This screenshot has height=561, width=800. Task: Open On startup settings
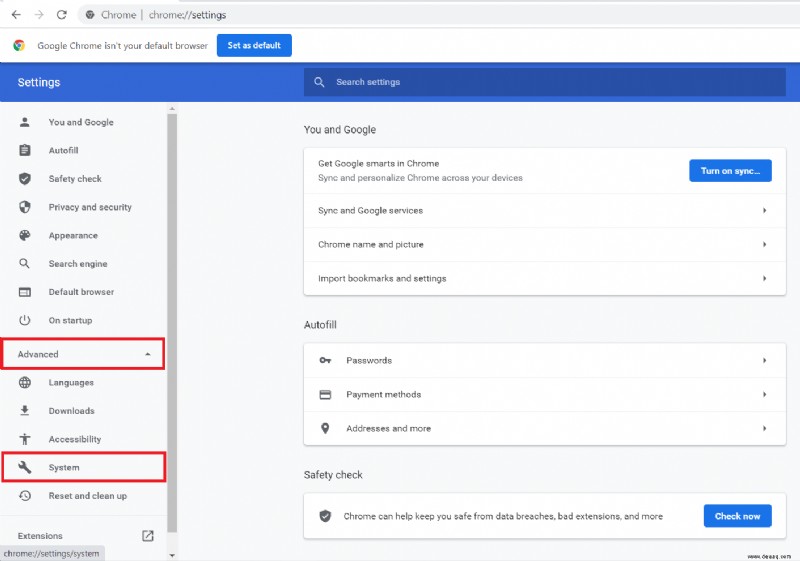[x=70, y=320]
